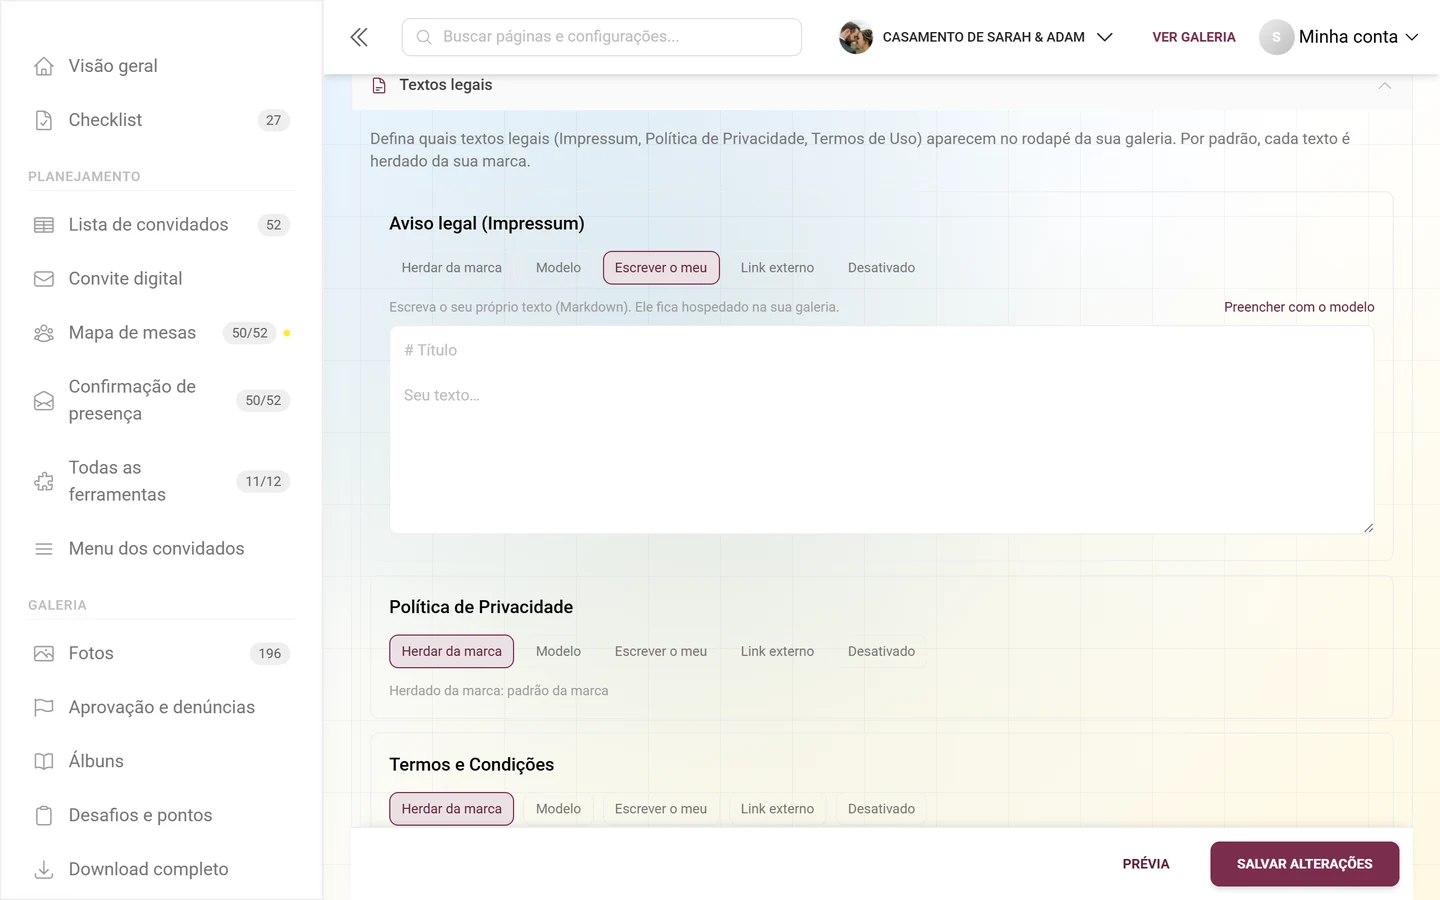Open the Casamento de Sarah & Adam dropdown
This screenshot has width=1440, height=900.
[x=976, y=37]
